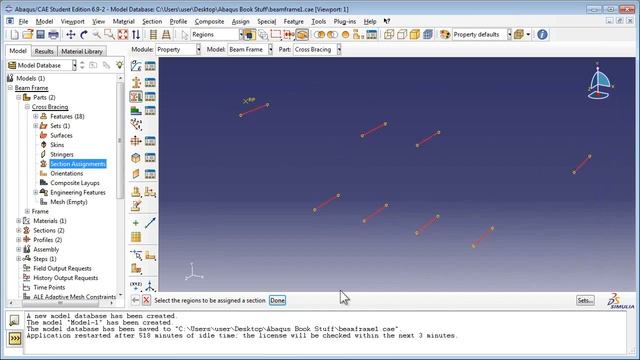
Task: Click the Query information blue icon
Action: [x=542, y=35]
